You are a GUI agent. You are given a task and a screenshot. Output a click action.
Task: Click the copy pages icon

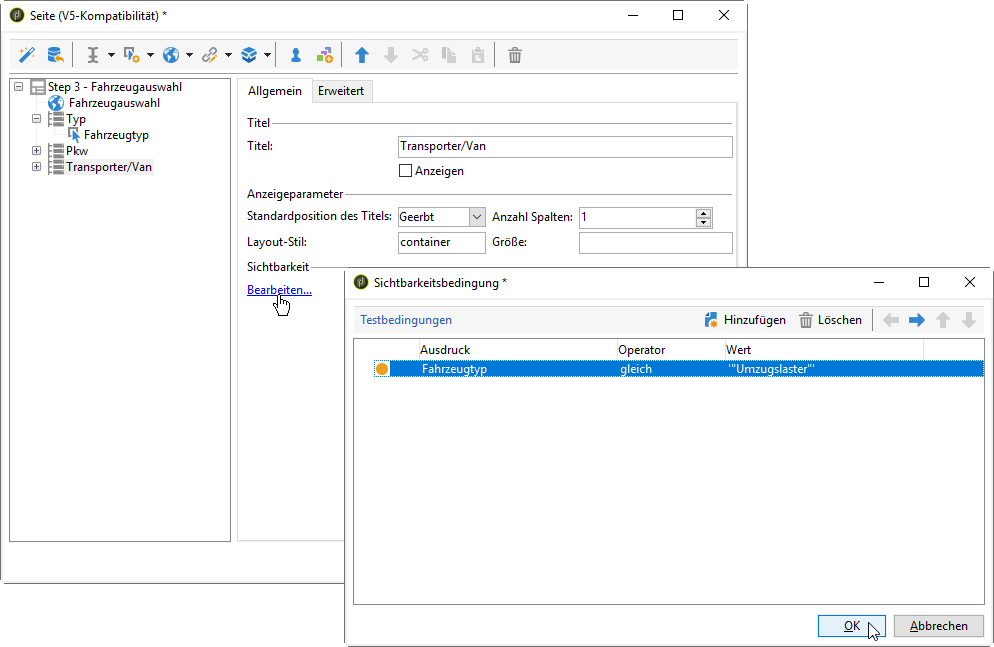(x=449, y=55)
